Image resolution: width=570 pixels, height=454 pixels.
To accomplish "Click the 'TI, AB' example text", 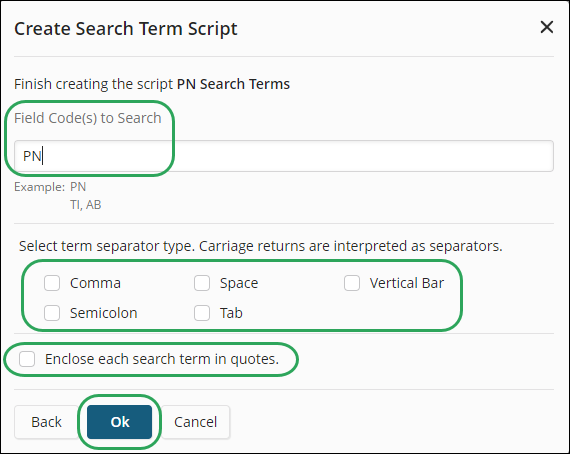I will click(x=85, y=205).
